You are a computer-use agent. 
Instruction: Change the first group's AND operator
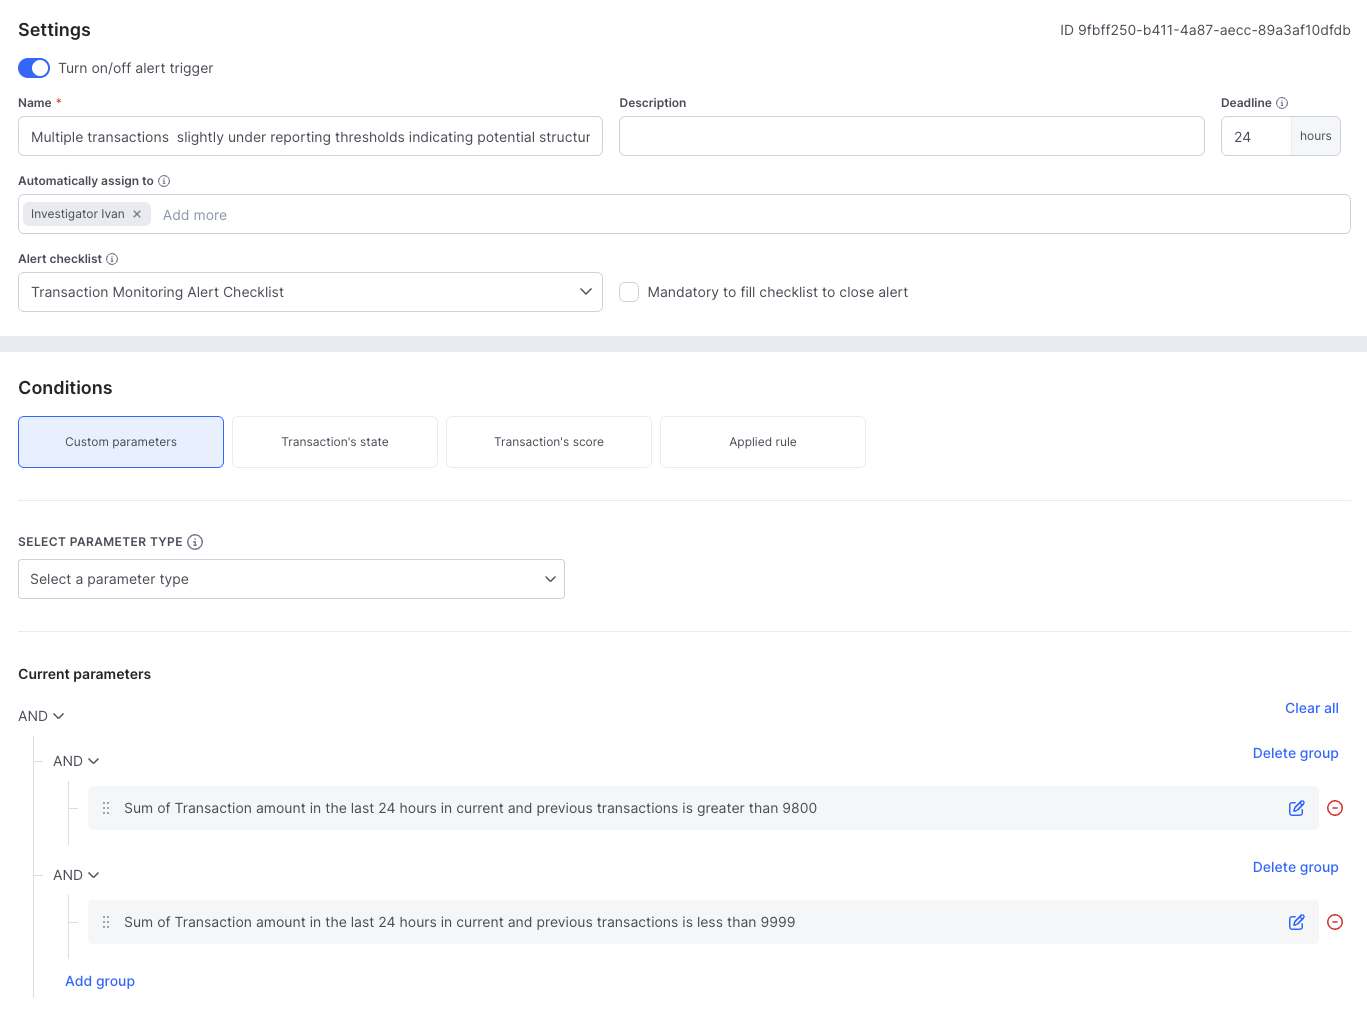76,761
